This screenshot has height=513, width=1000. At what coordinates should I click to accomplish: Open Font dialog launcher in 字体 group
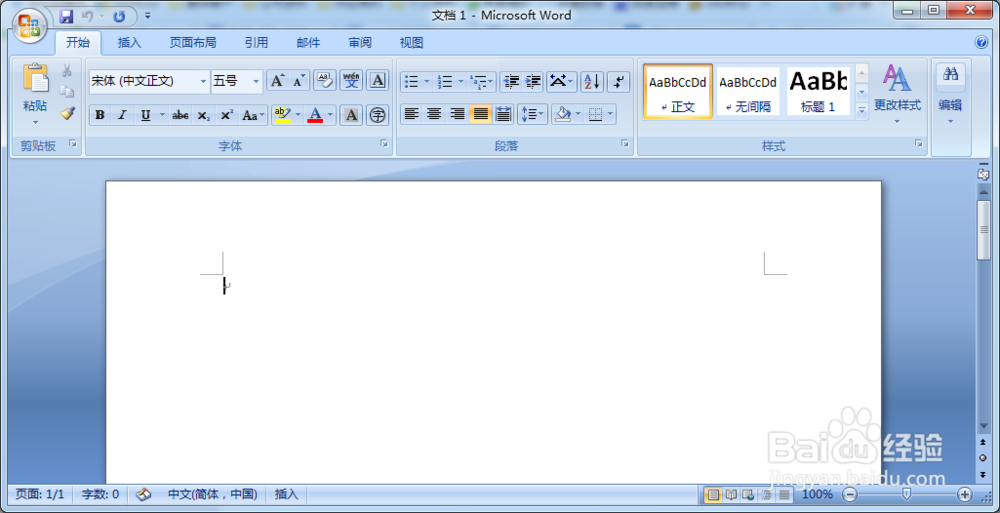pyautogui.click(x=384, y=144)
